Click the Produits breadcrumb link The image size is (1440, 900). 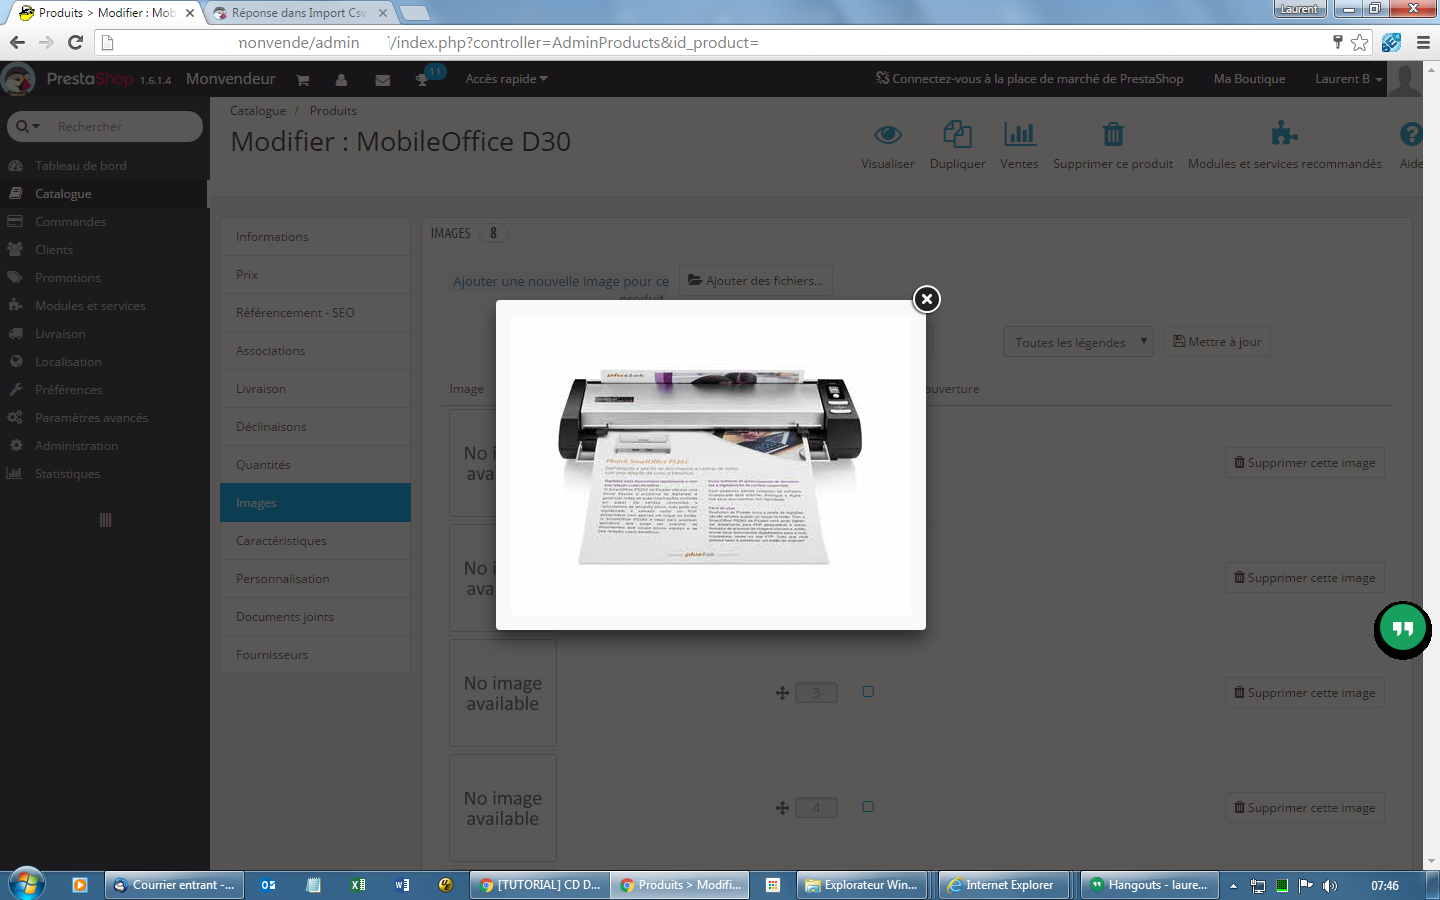(333, 111)
